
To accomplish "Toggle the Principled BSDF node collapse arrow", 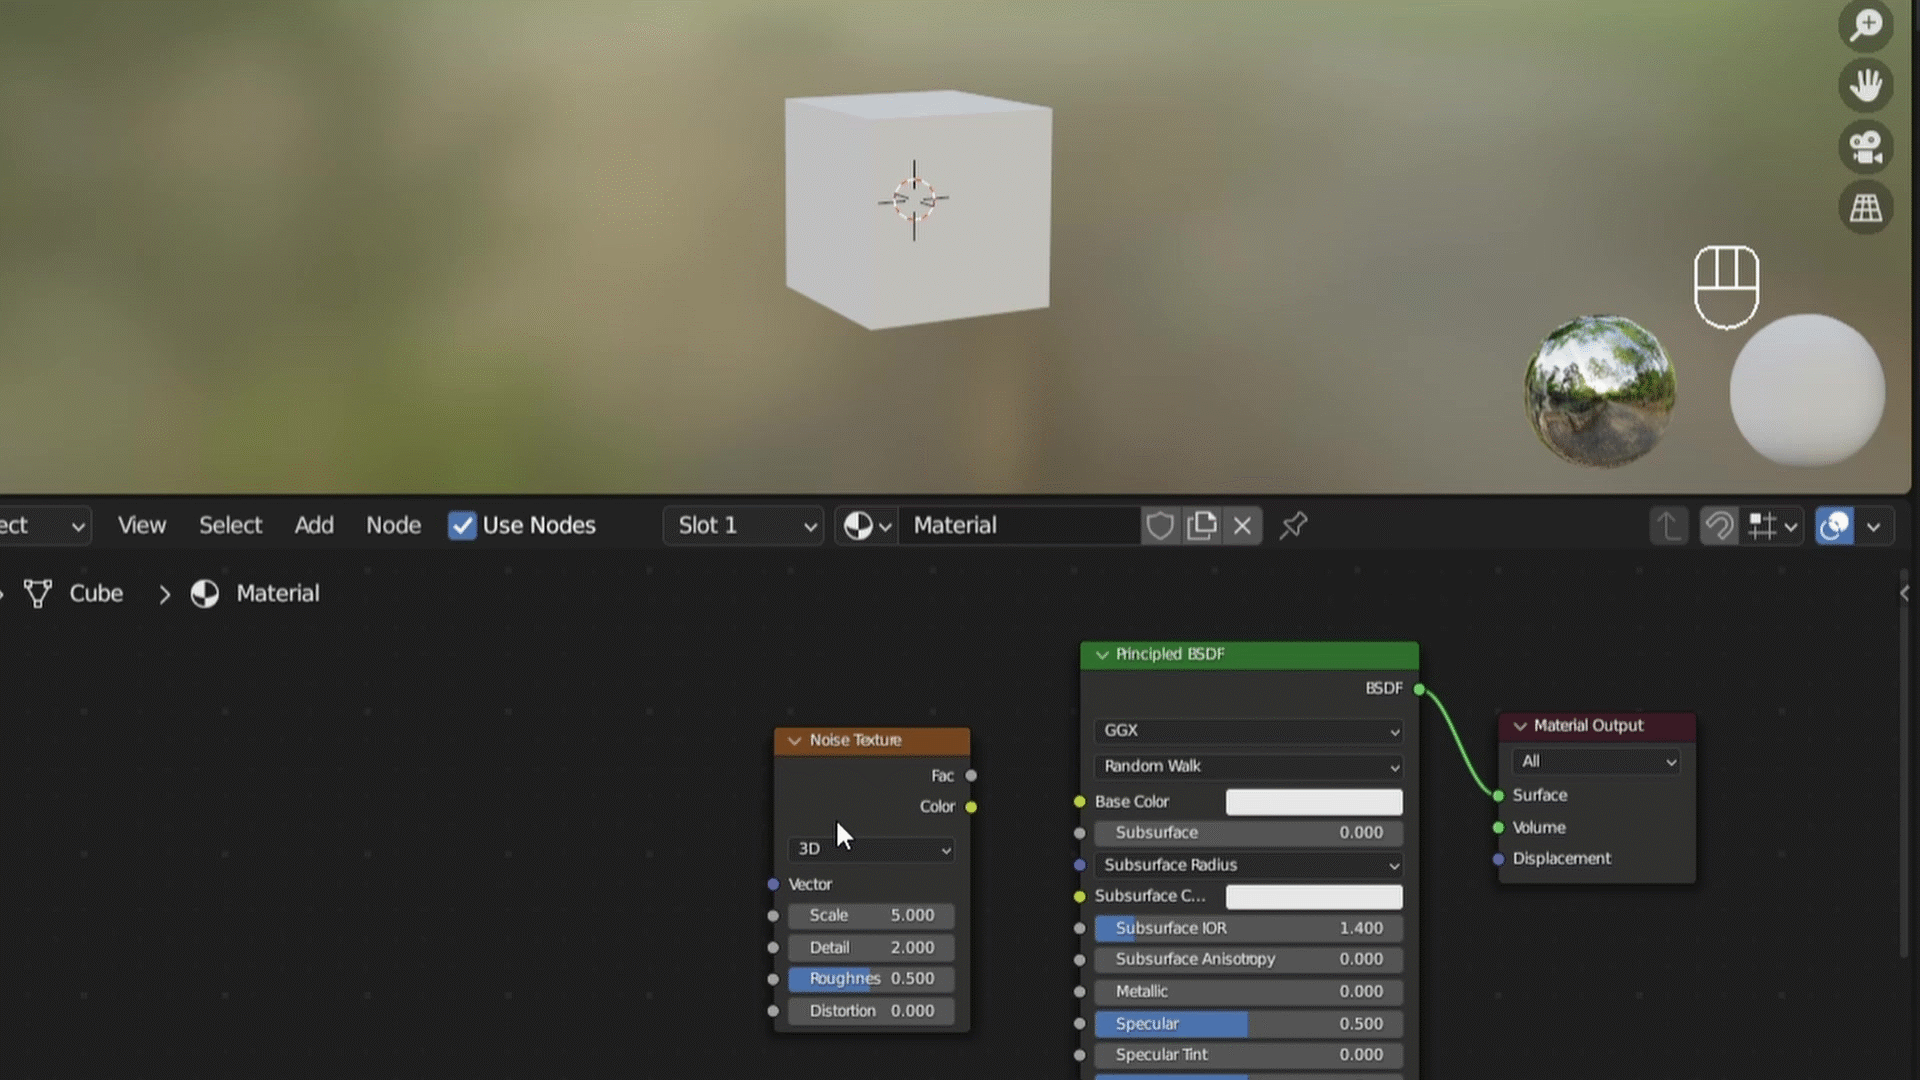I will [x=1101, y=653].
